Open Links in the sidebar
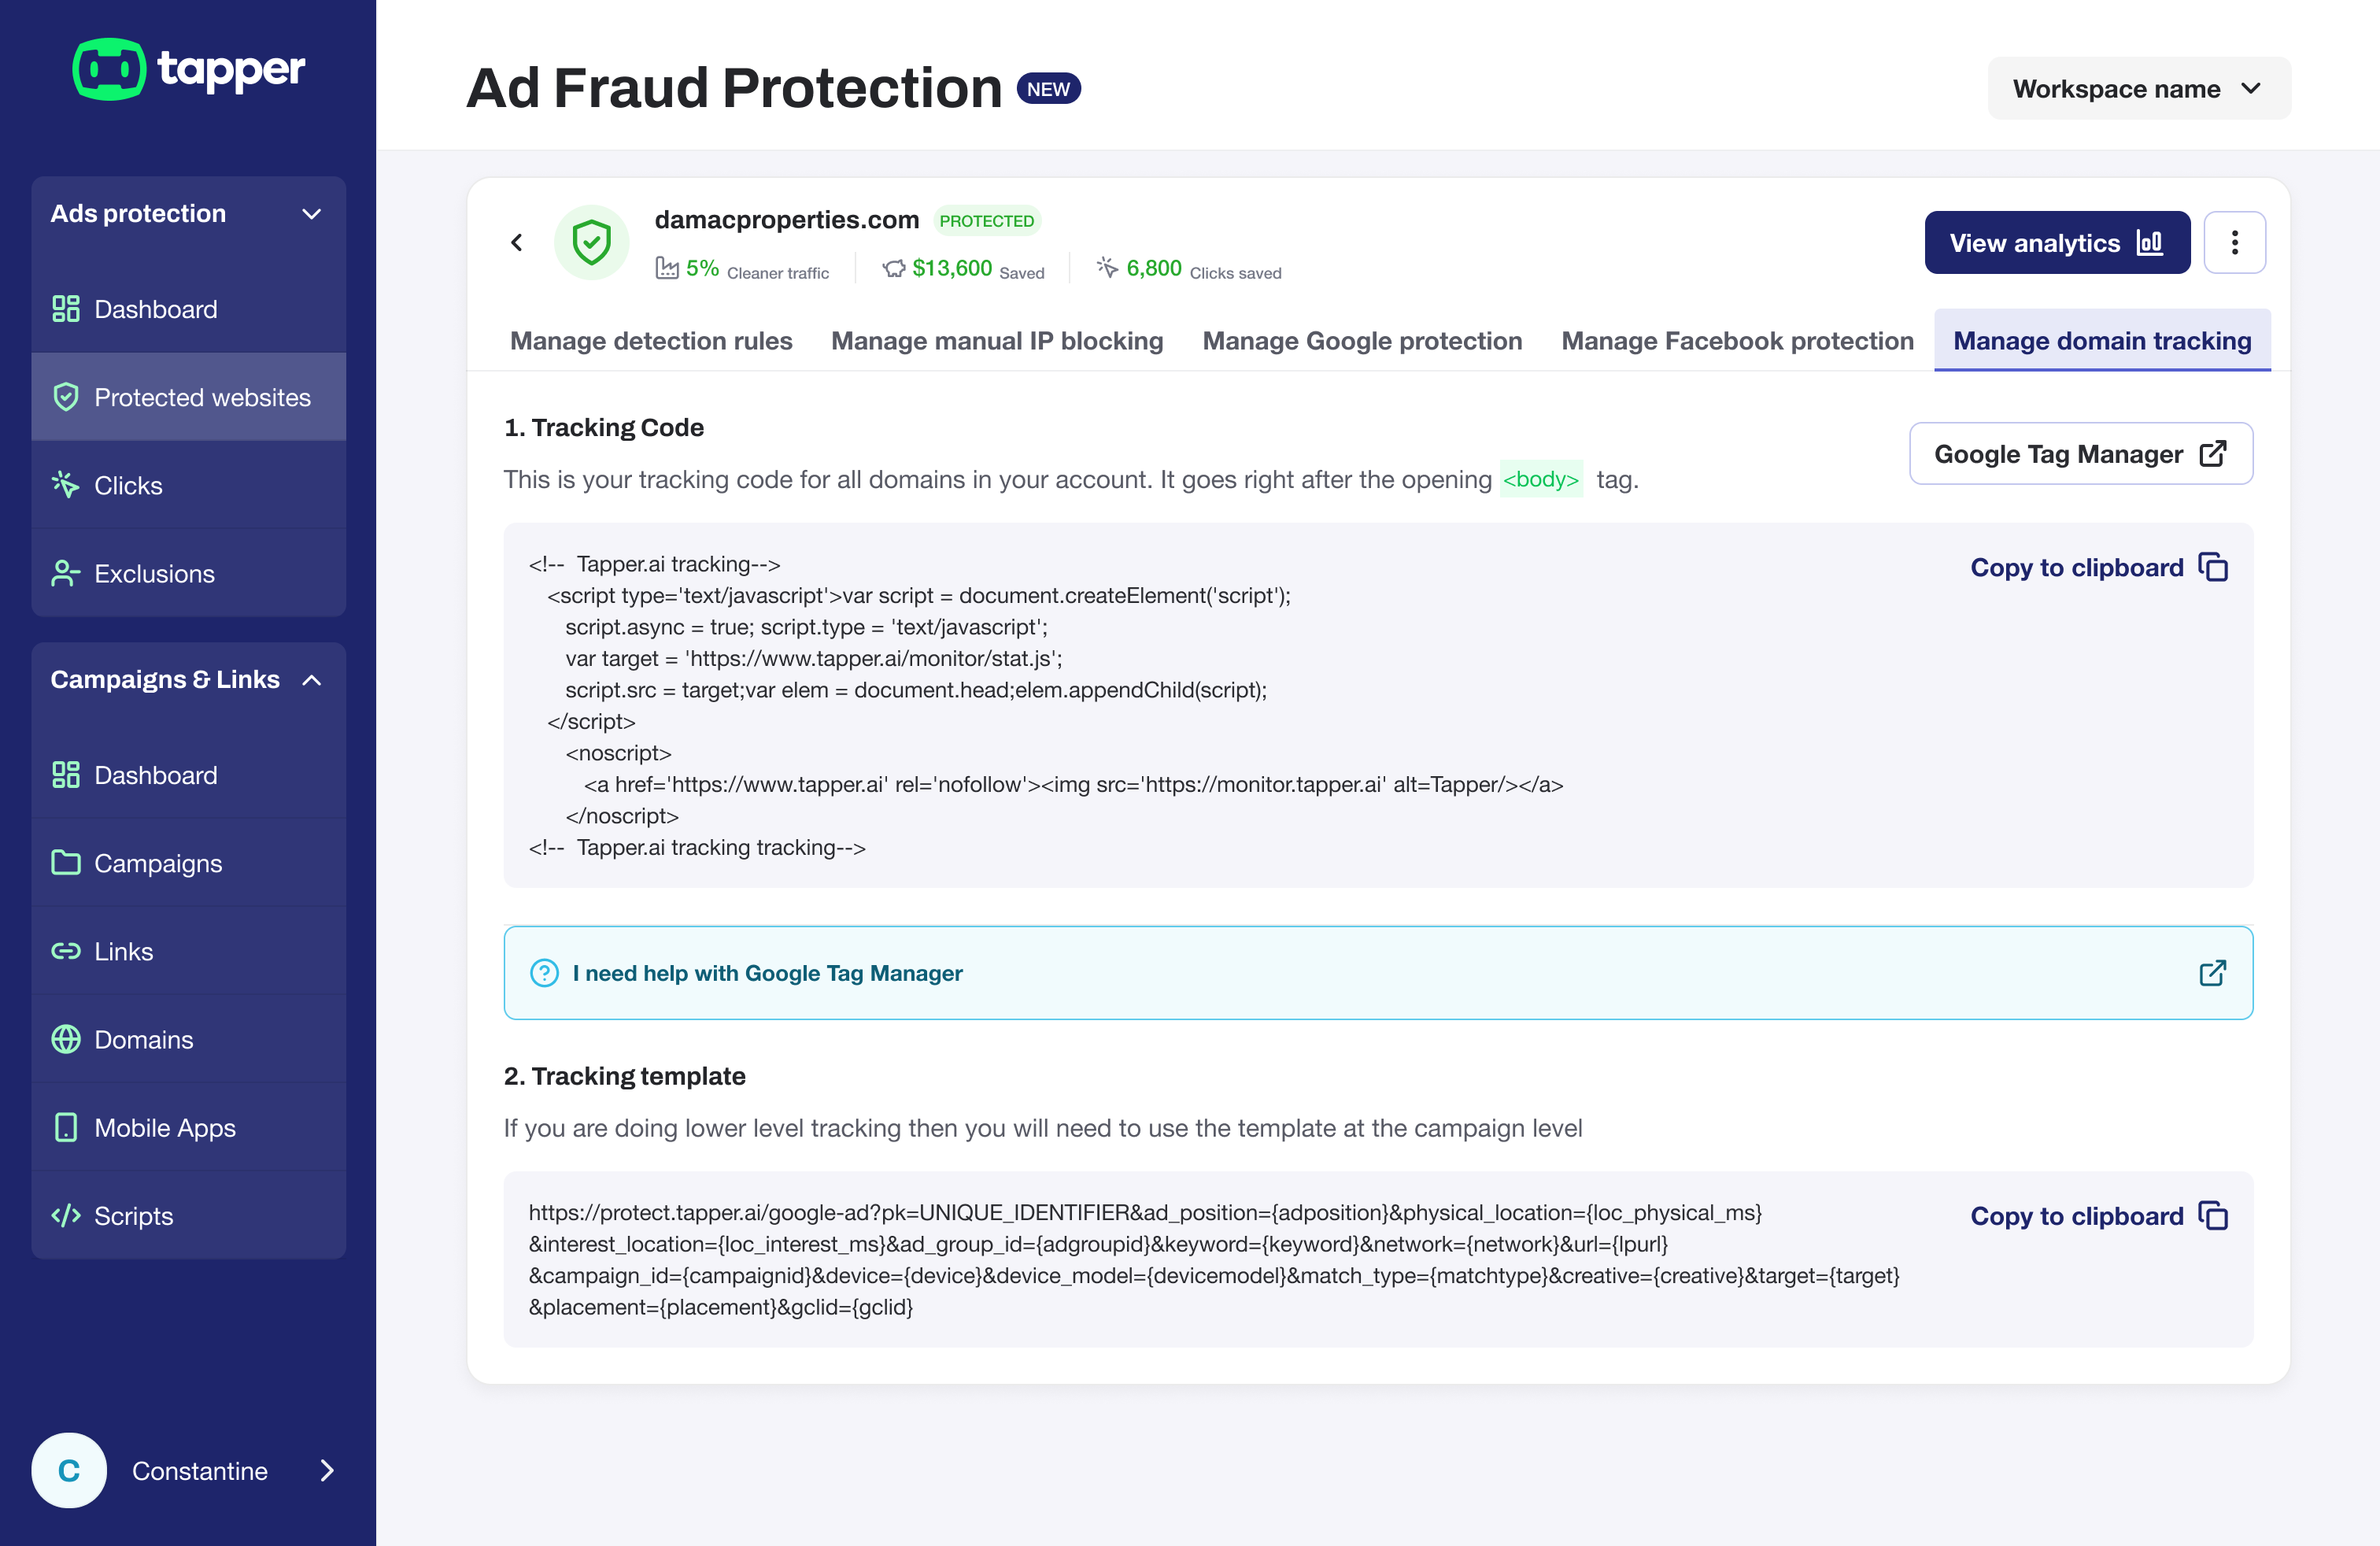 pyautogui.click(x=123, y=952)
